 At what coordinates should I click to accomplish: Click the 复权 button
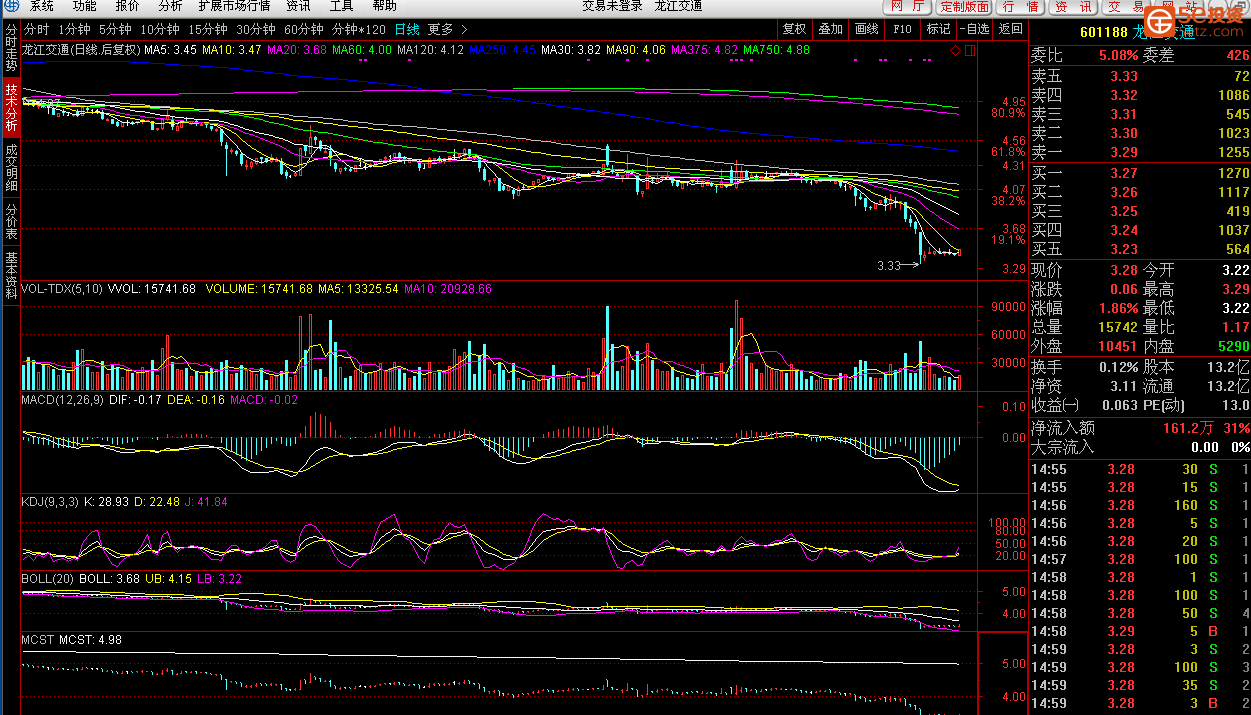coord(794,30)
